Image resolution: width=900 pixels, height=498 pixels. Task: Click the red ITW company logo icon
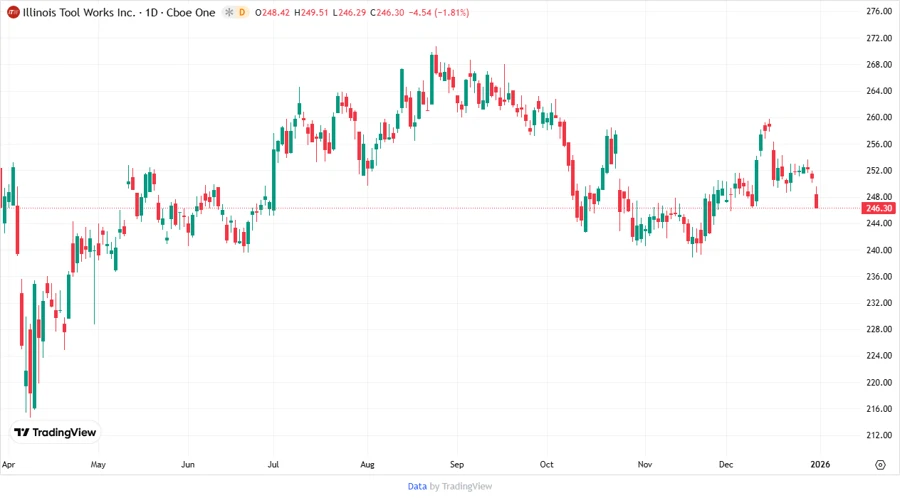pos(13,12)
